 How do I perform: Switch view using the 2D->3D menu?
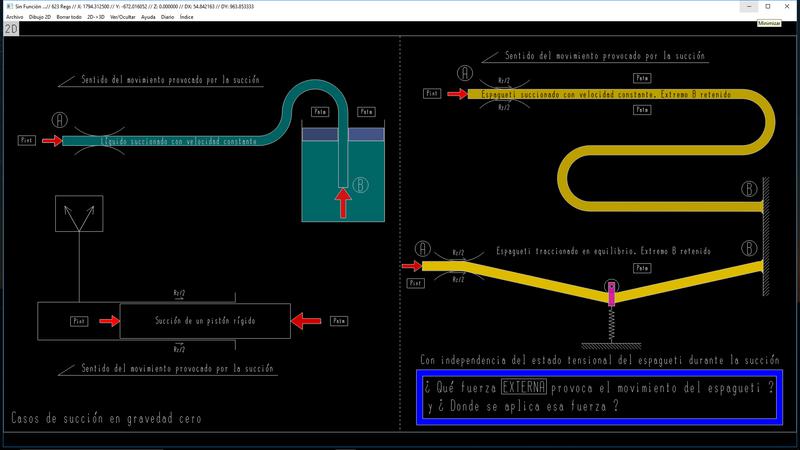(97, 18)
